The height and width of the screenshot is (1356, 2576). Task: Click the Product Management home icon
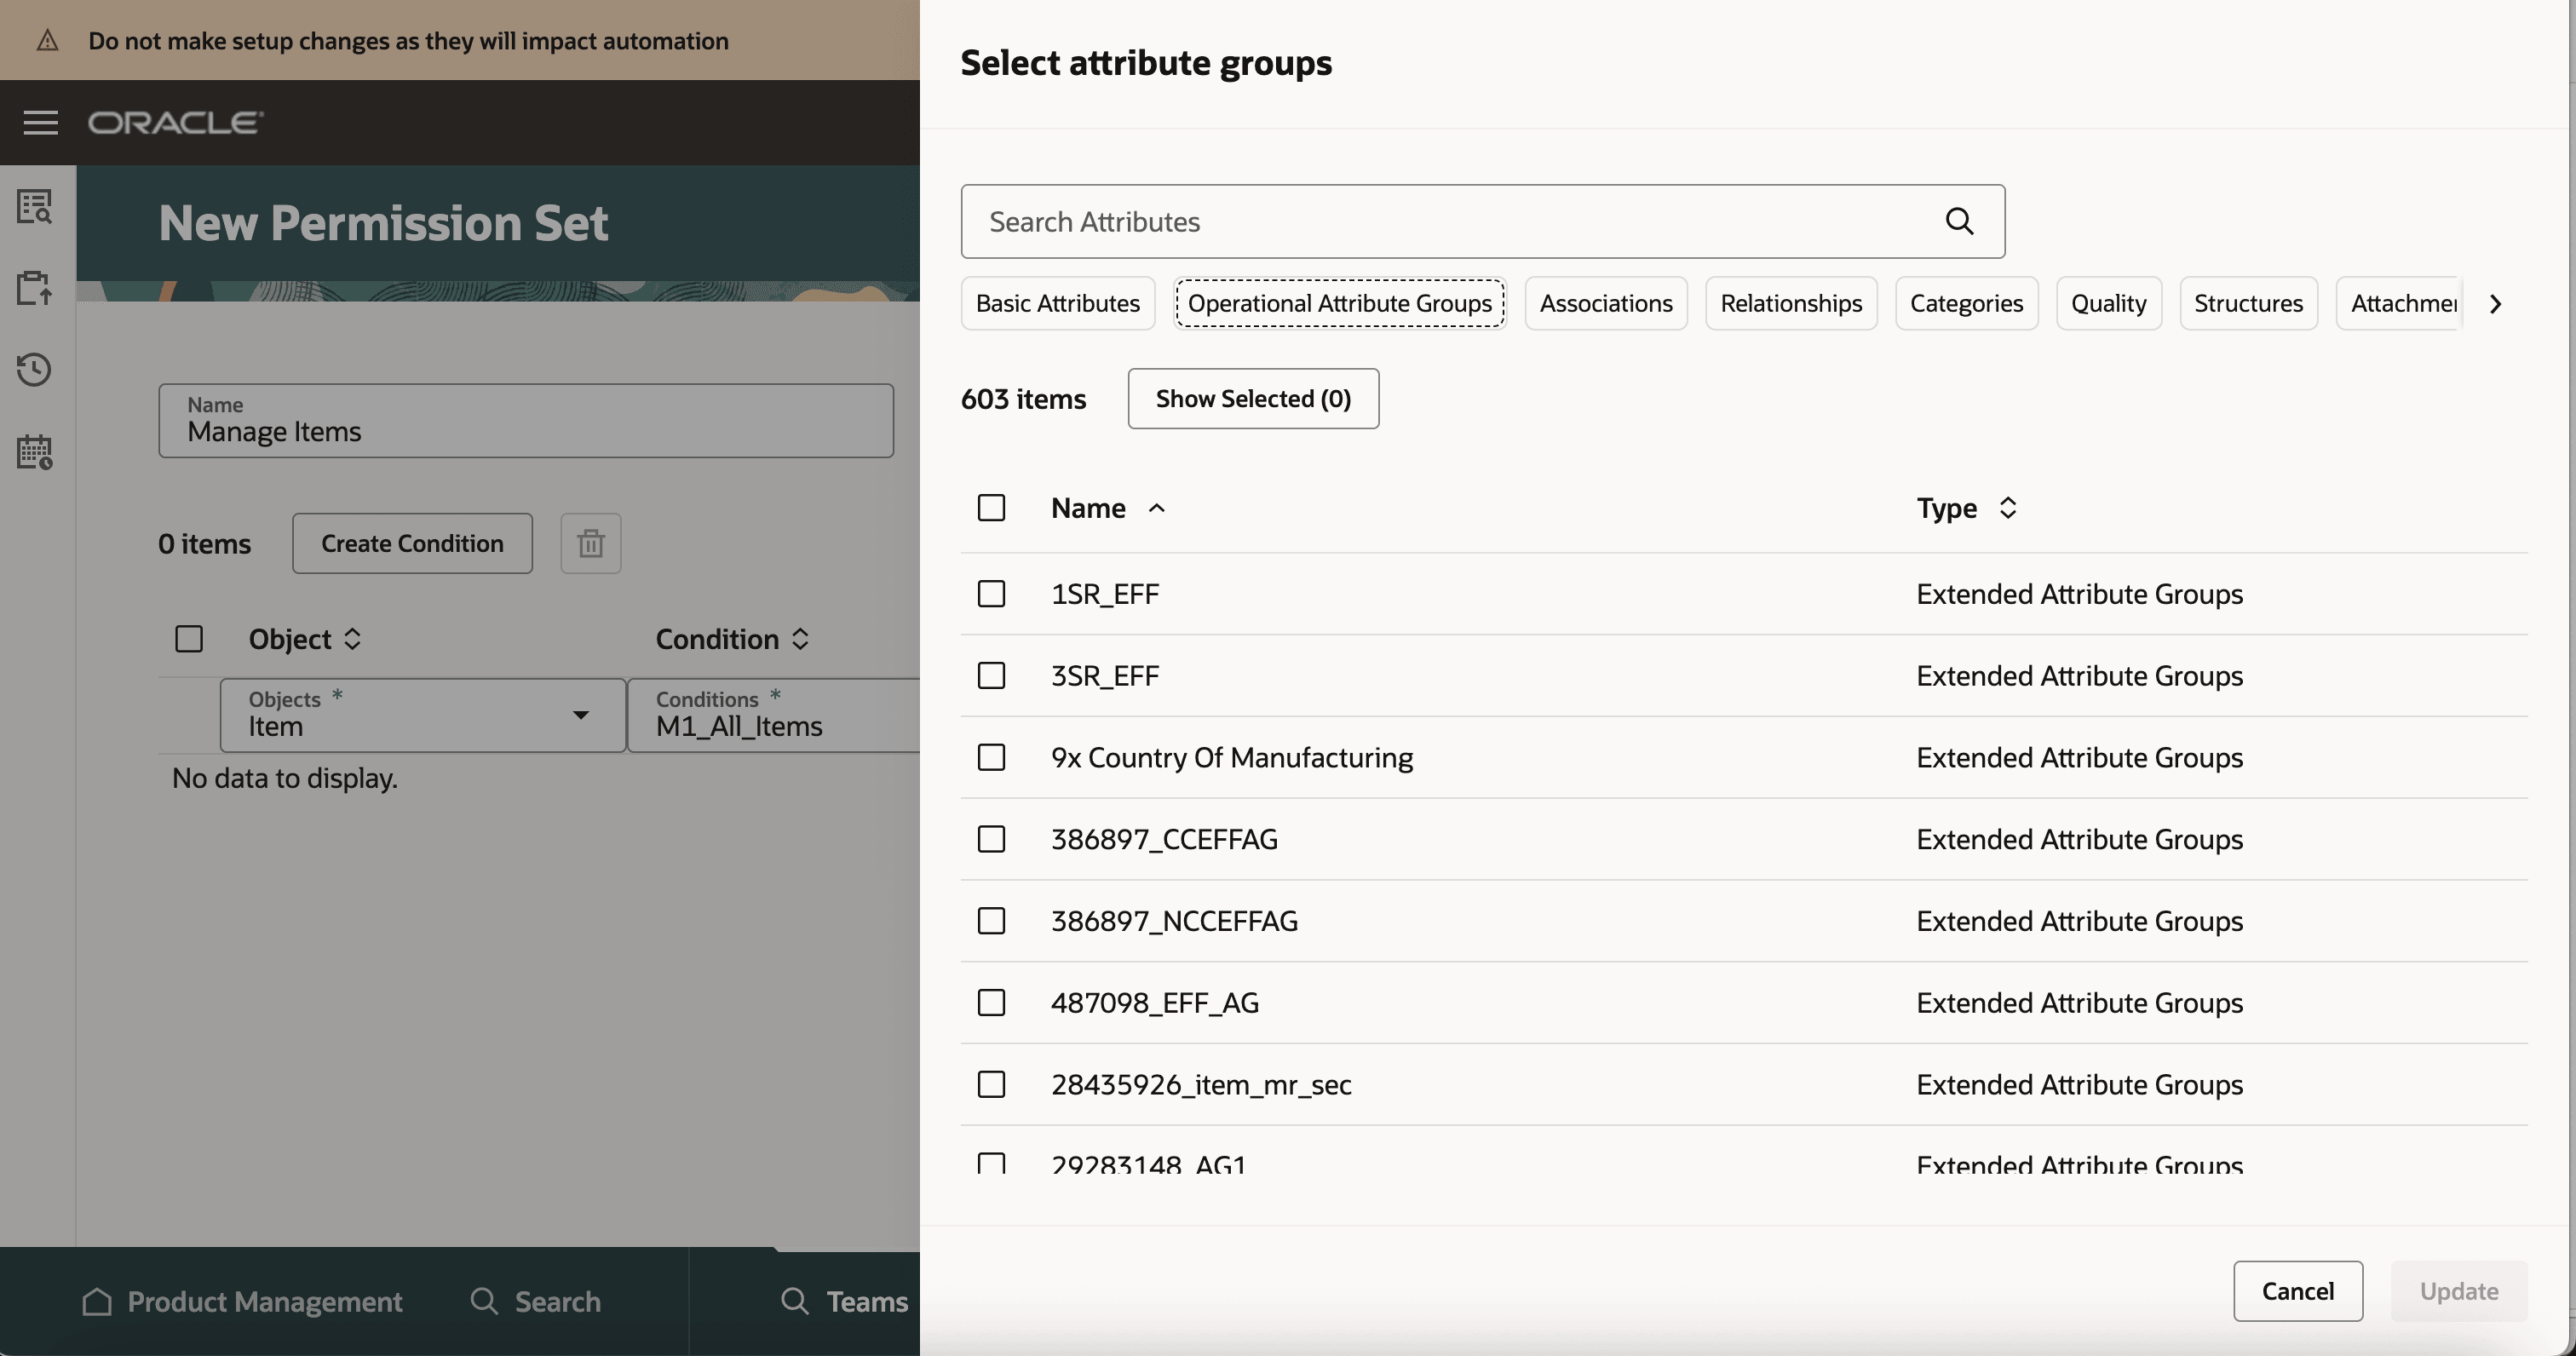click(97, 1301)
